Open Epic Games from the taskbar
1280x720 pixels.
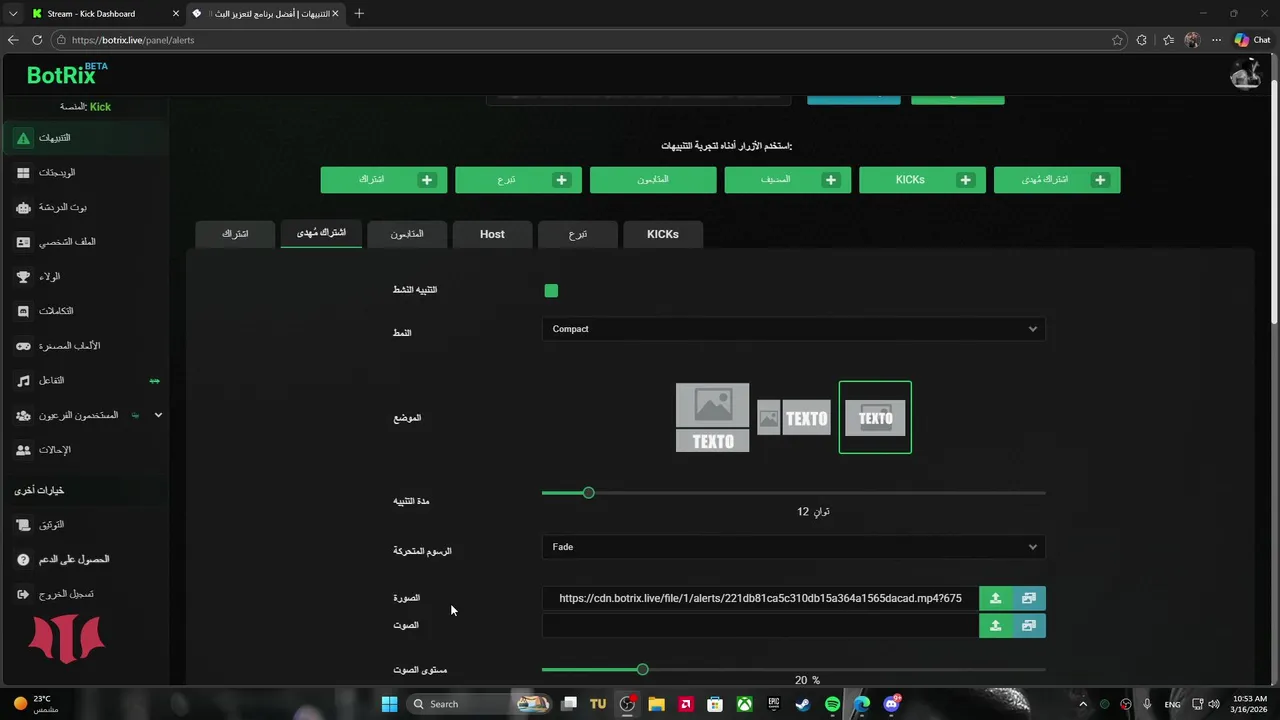(x=774, y=704)
